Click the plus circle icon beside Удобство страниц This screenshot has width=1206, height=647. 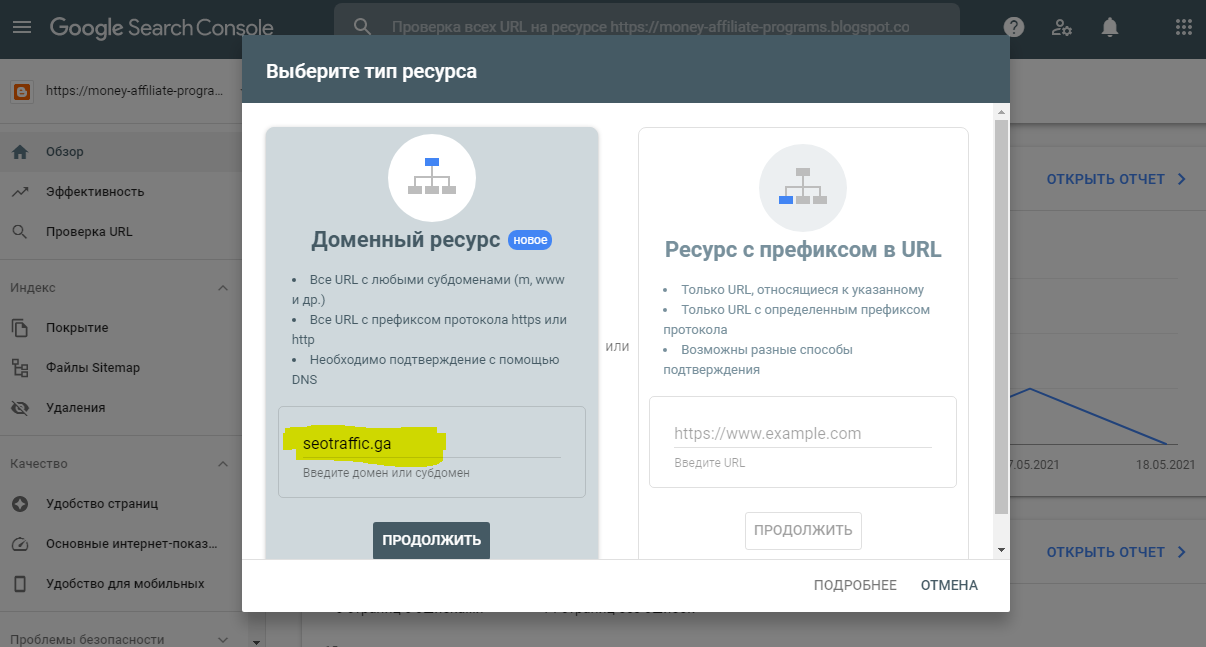(20, 504)
